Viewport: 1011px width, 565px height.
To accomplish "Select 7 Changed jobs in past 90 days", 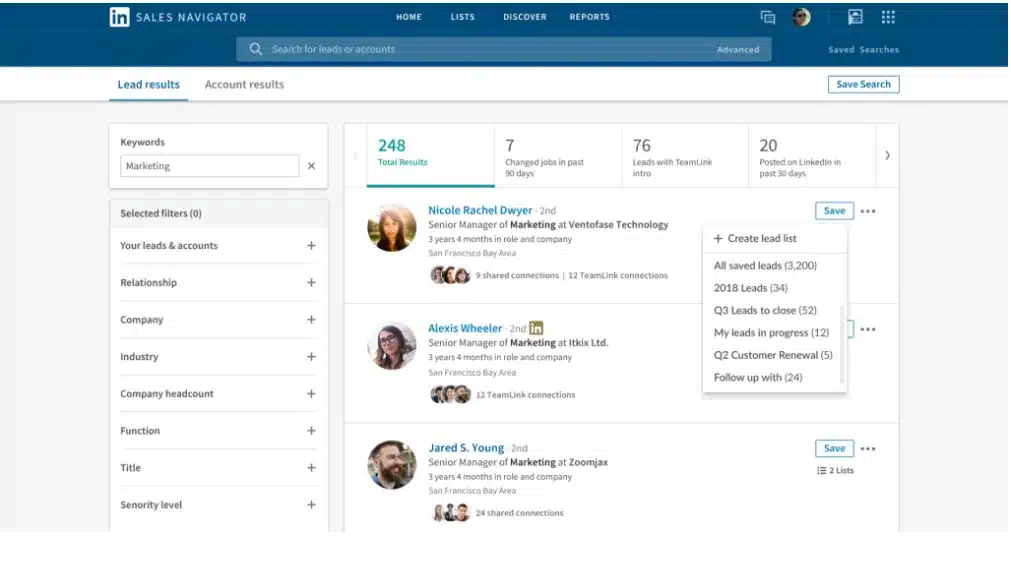I will [x=558, y=155].
